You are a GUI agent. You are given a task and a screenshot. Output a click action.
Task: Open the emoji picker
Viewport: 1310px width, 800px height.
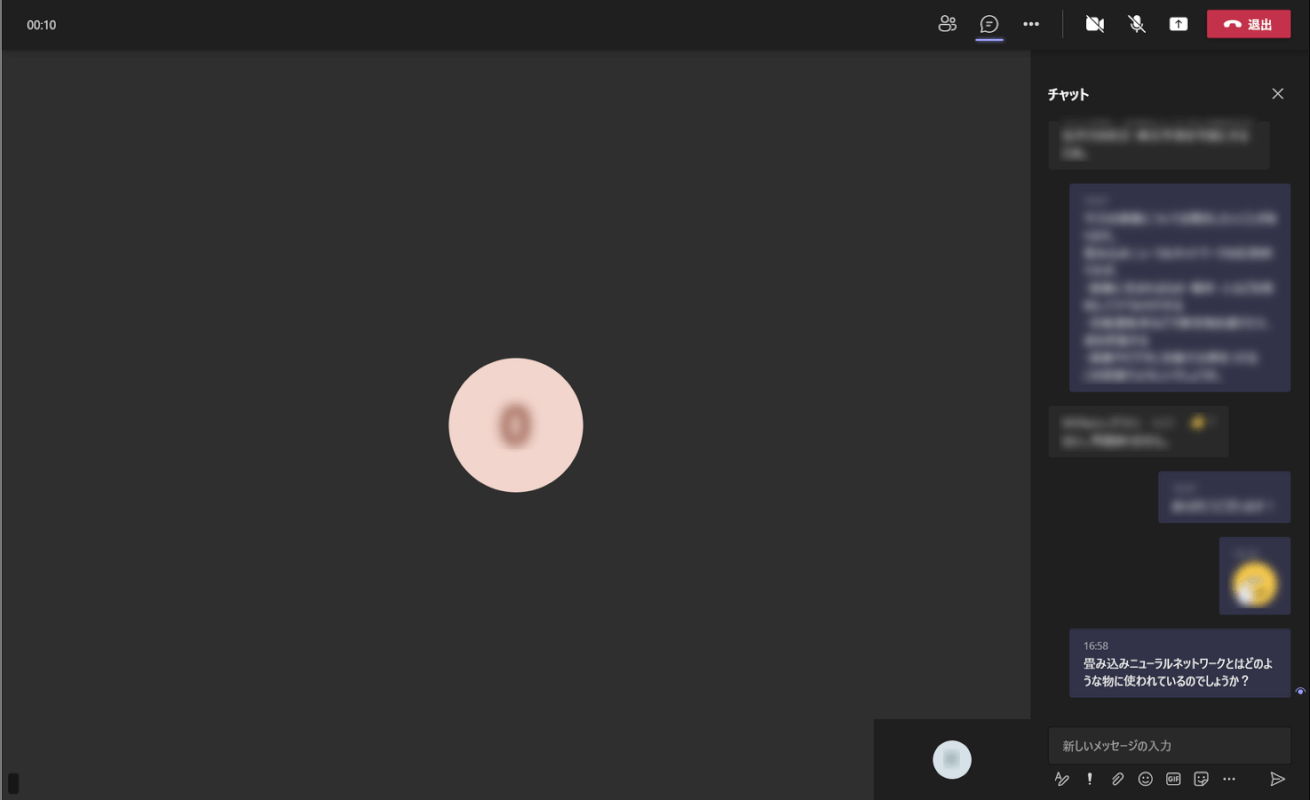point(1146,779)
